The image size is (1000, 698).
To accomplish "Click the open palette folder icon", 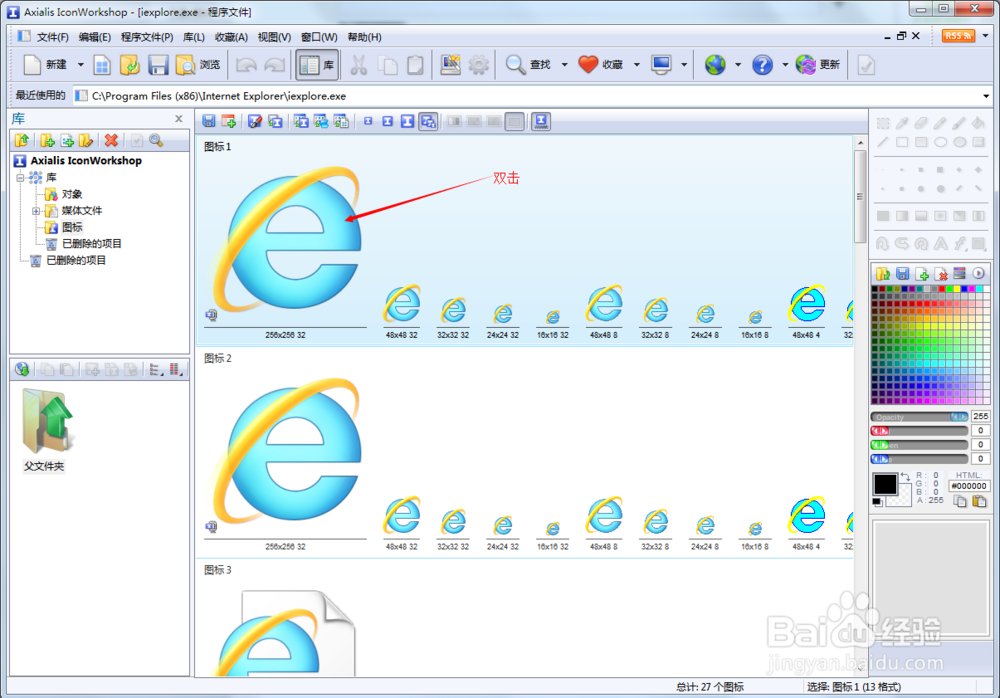I will [x=883, y=274].
